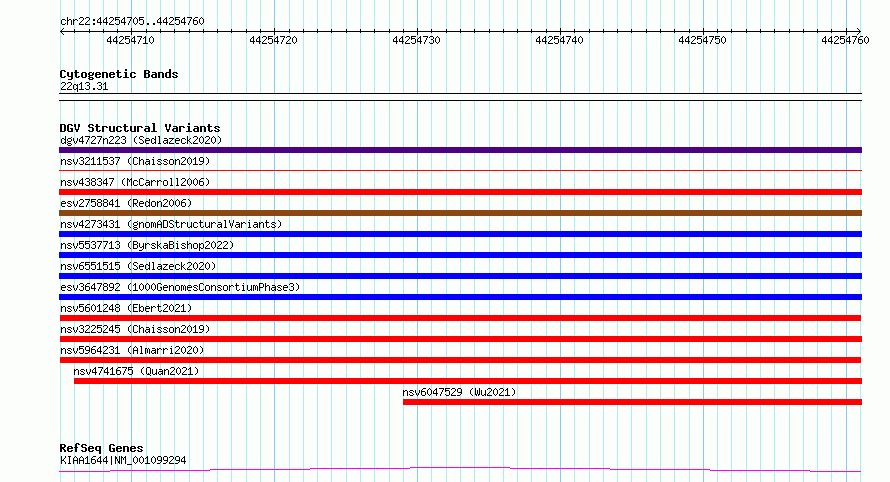Click the chr22:44254705..44254760 region label
The height and width of the screenshot is (482, 890).
(132, 21)
